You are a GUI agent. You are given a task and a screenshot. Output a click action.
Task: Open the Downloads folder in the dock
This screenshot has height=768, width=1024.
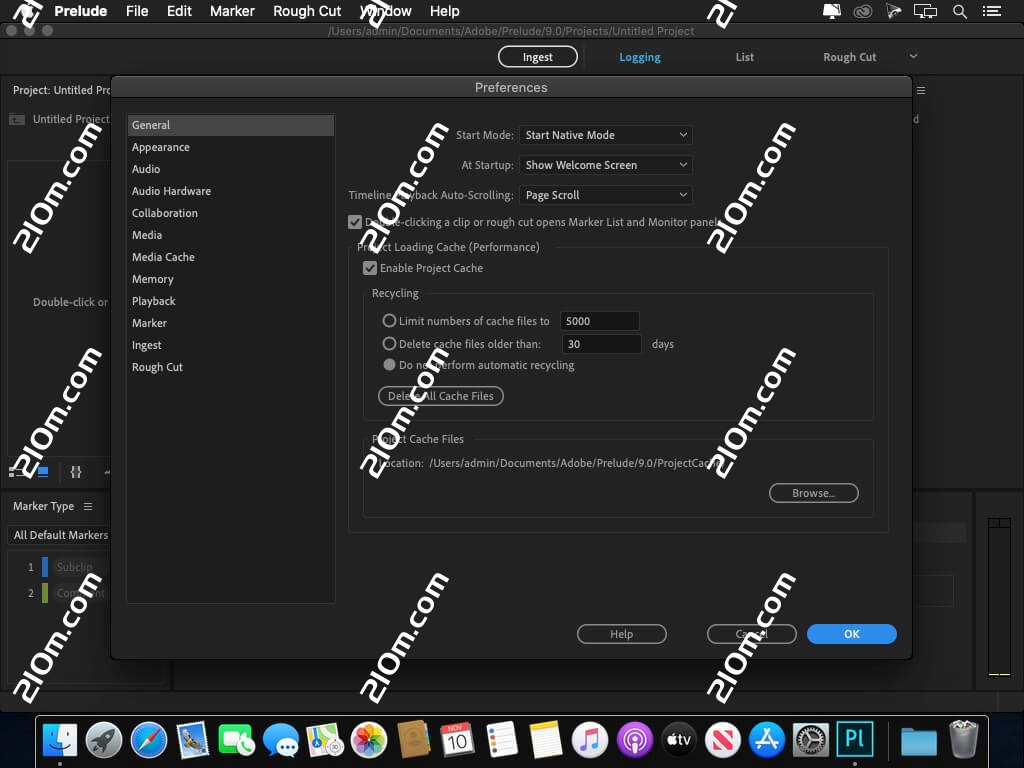coord(919,741)
